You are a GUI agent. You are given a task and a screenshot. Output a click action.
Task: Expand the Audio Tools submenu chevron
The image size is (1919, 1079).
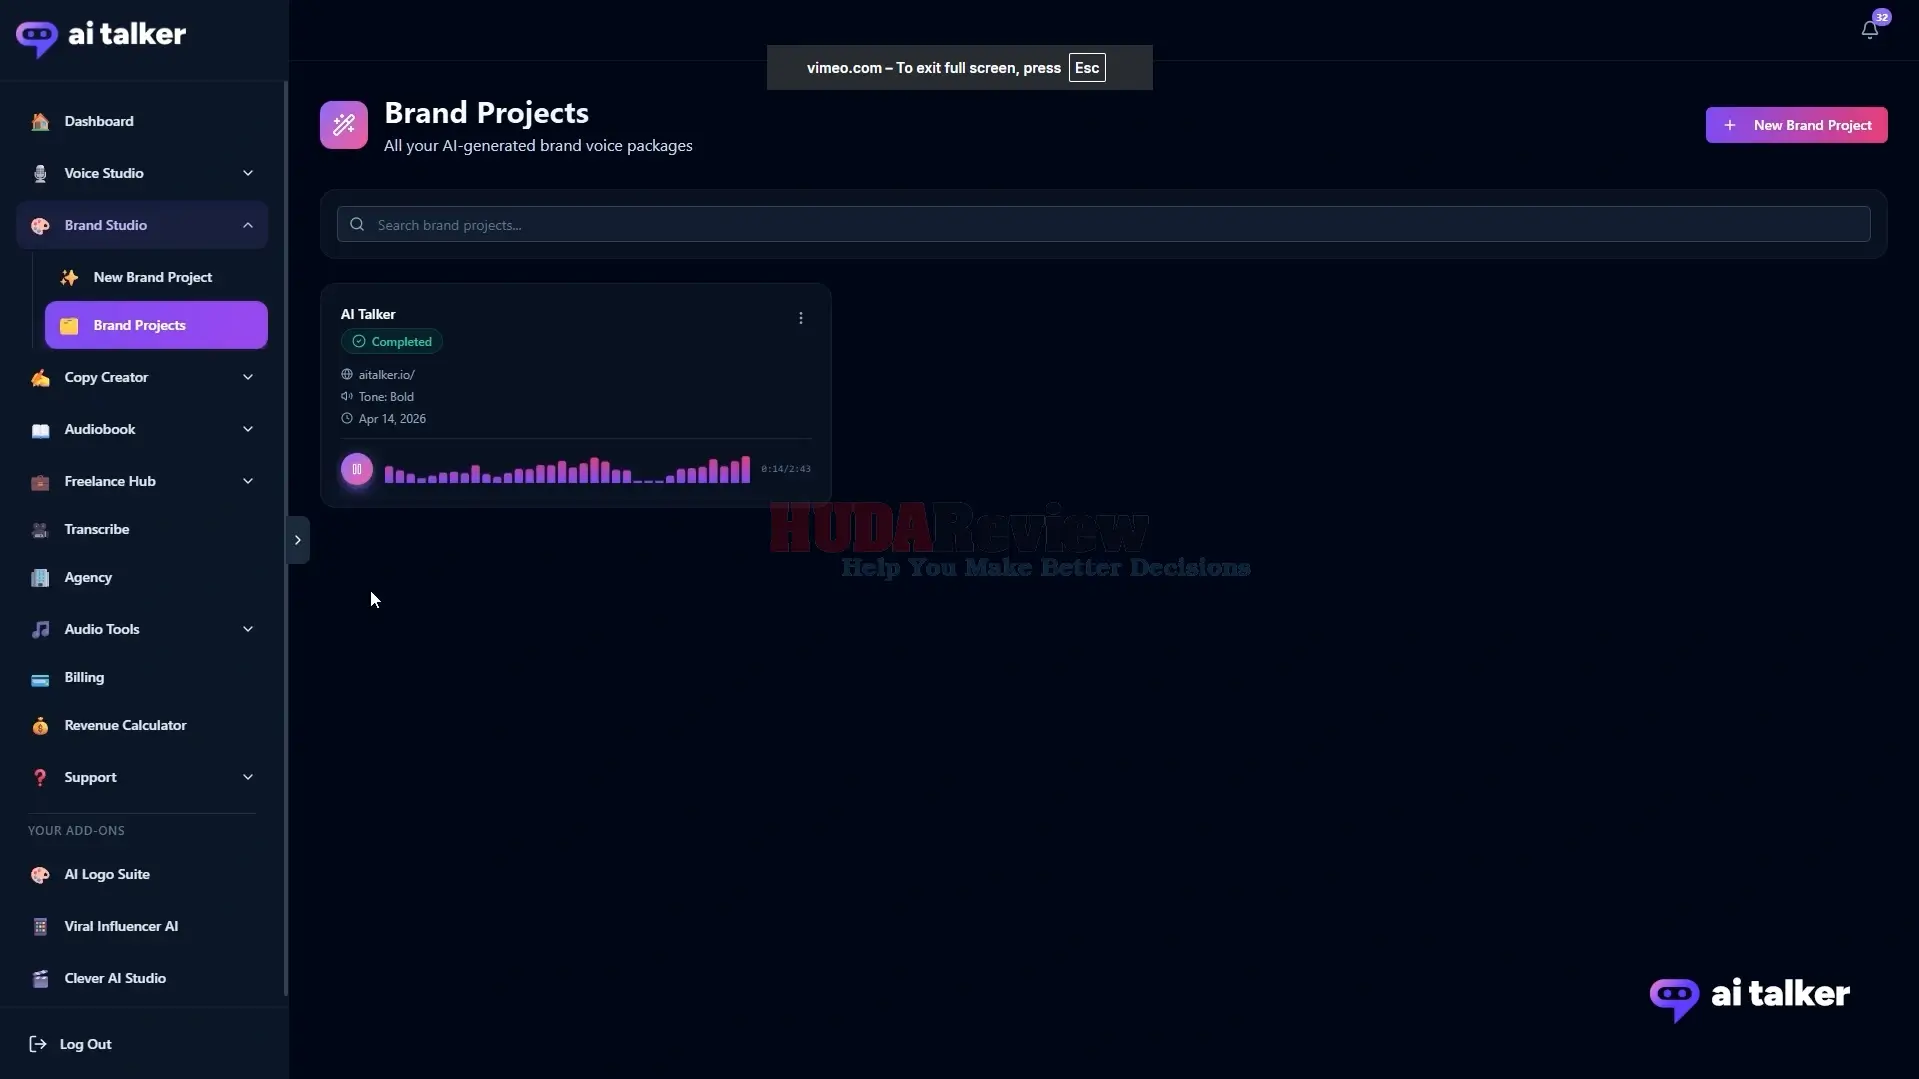pos(248,629)
